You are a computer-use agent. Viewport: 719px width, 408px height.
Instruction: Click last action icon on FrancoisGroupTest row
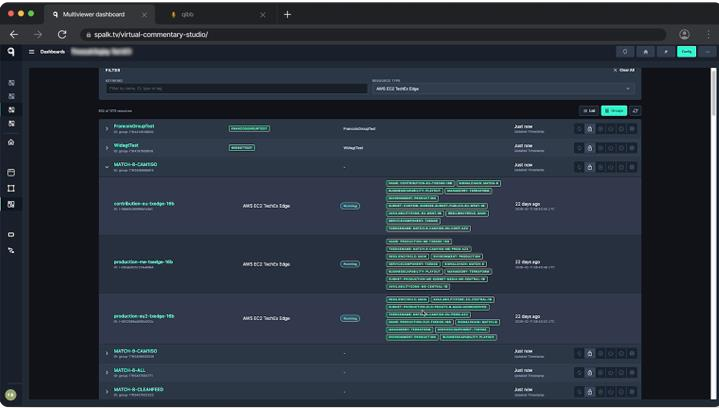click(x=632, y=129)
